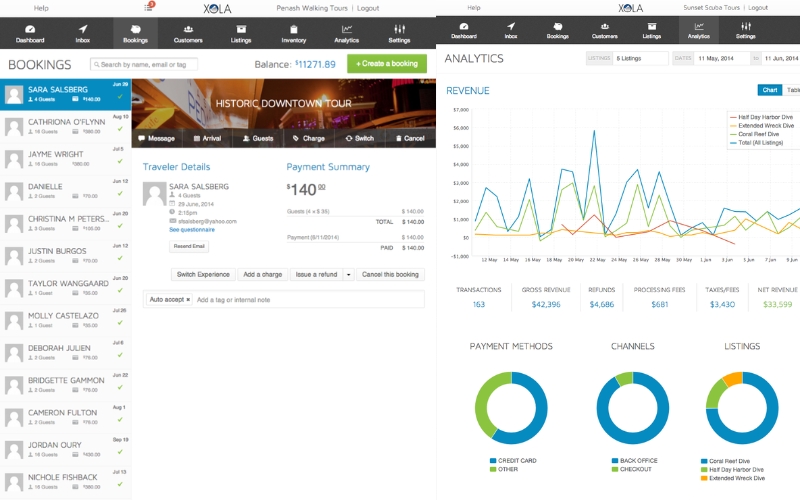Click Charge action on tour banner
Viewport: 800px width, 500px height.
tap(309, 138)
